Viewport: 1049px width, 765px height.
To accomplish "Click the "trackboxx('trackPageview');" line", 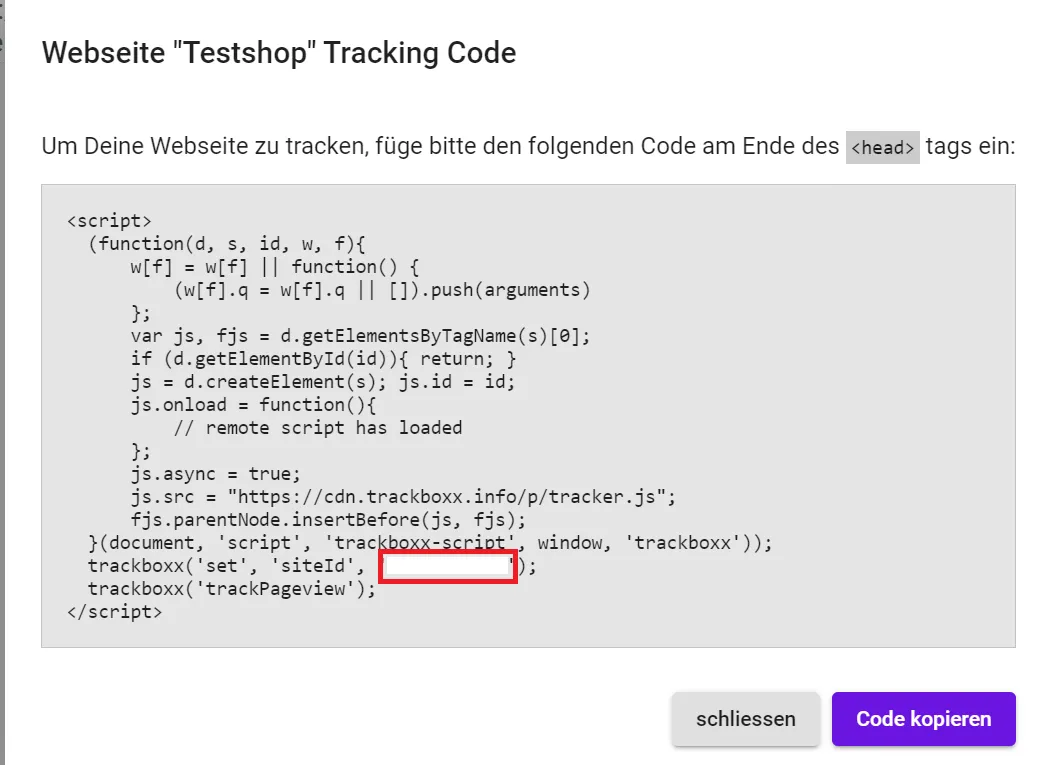I will (232, 589).
